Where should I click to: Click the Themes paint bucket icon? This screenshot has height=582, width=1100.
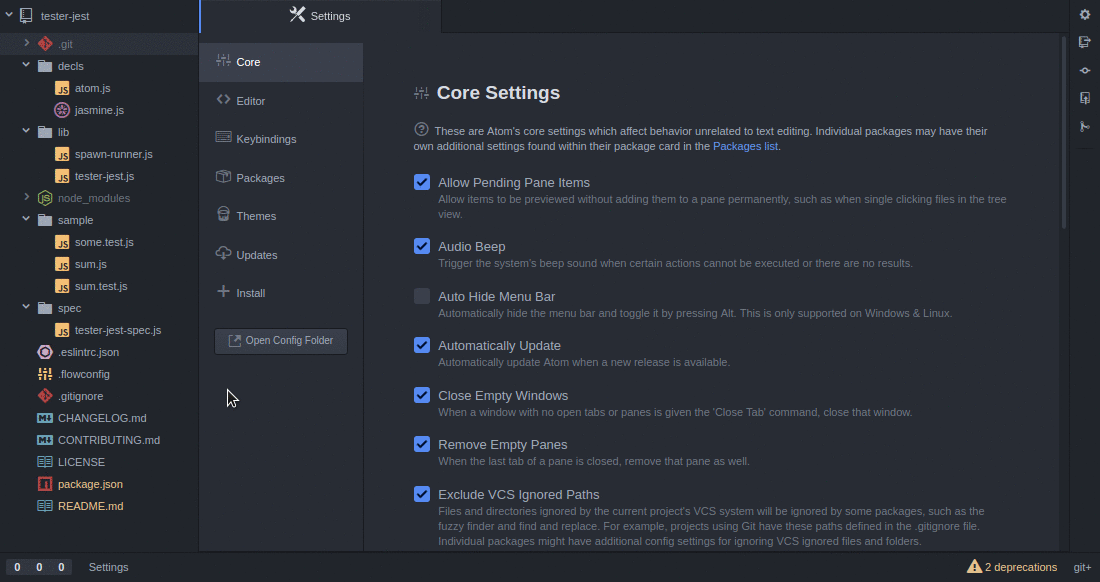coord(223,215)
